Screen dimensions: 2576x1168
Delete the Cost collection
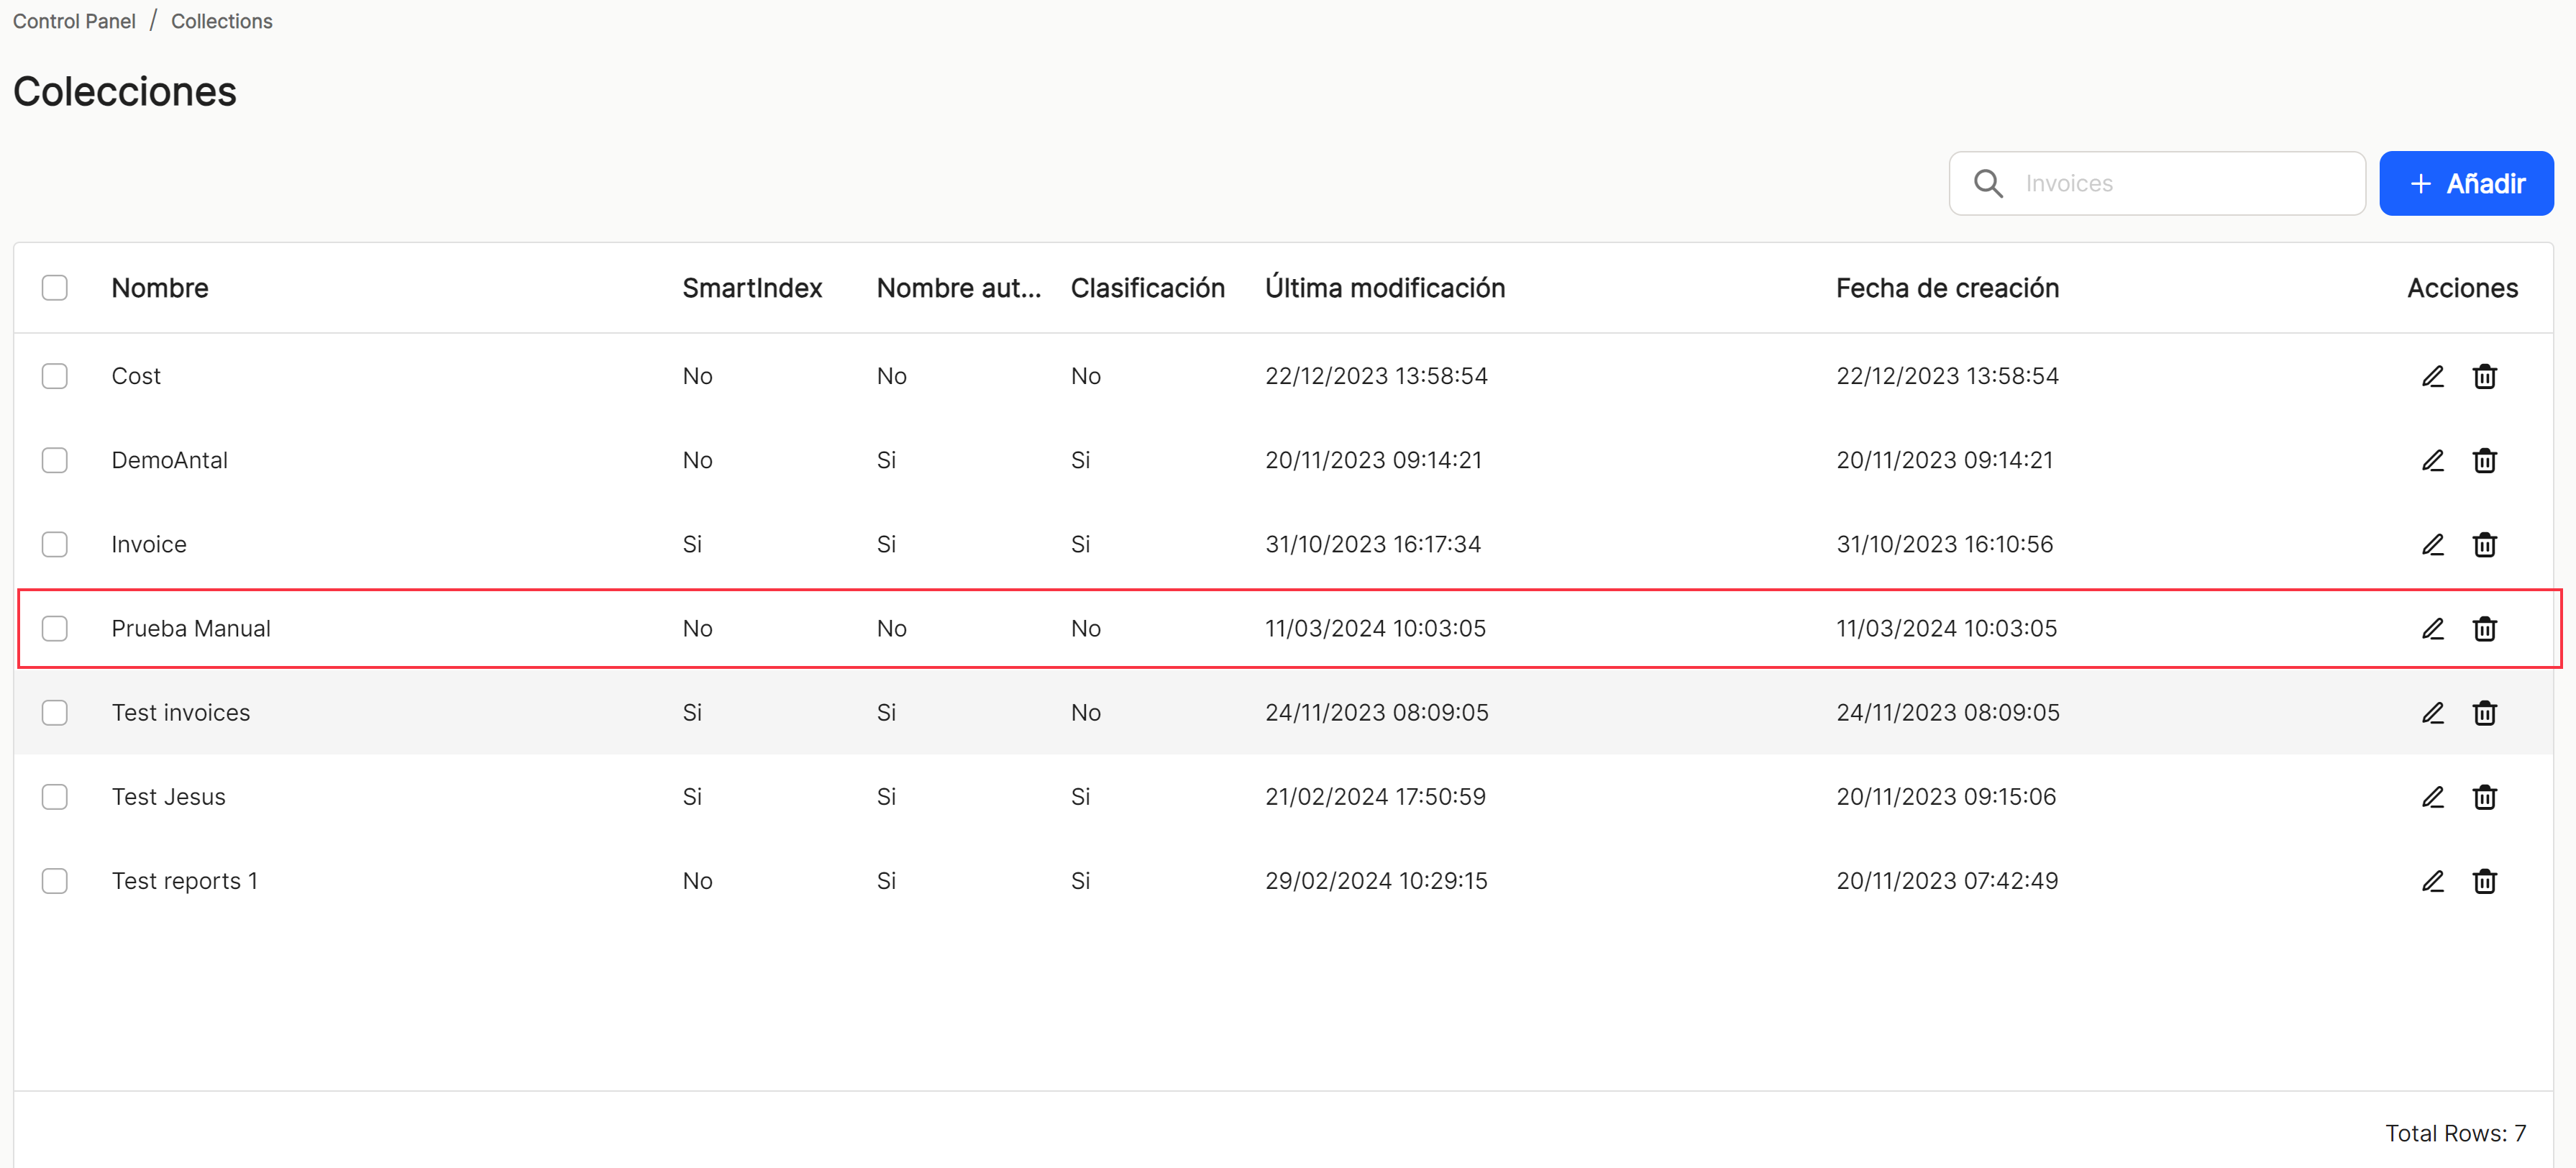click(2484, 376)
